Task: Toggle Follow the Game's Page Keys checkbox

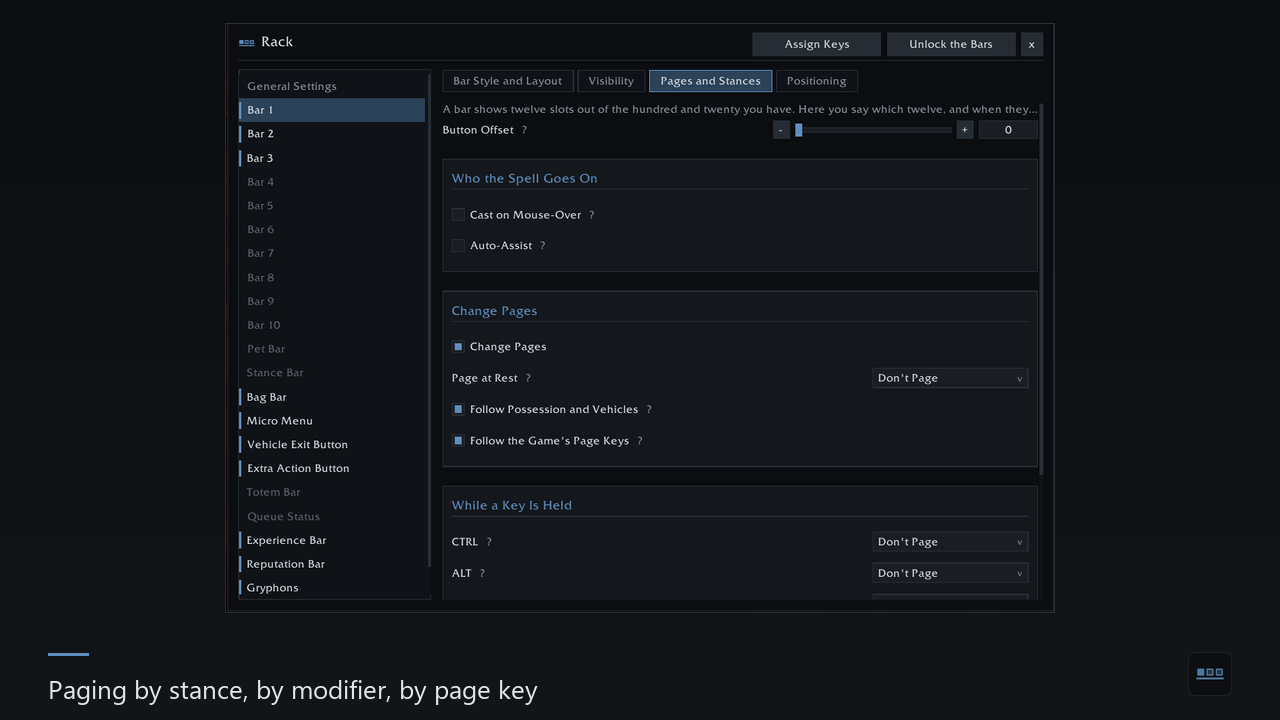Action: pyautogui.click(x=458, y=441)
